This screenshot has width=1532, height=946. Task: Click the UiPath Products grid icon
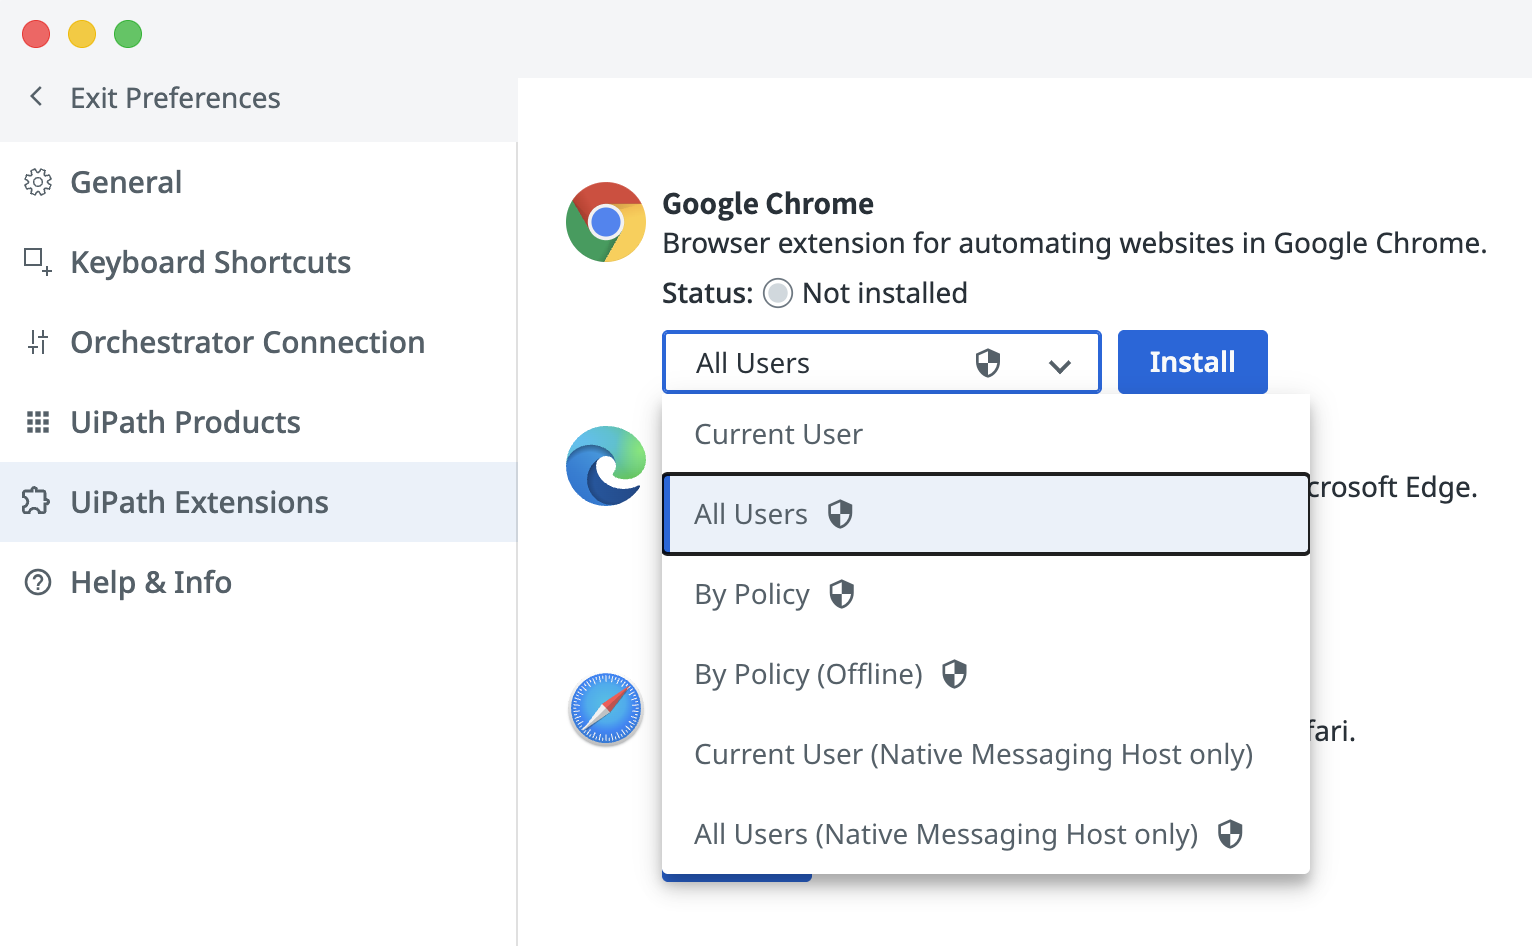38,422
